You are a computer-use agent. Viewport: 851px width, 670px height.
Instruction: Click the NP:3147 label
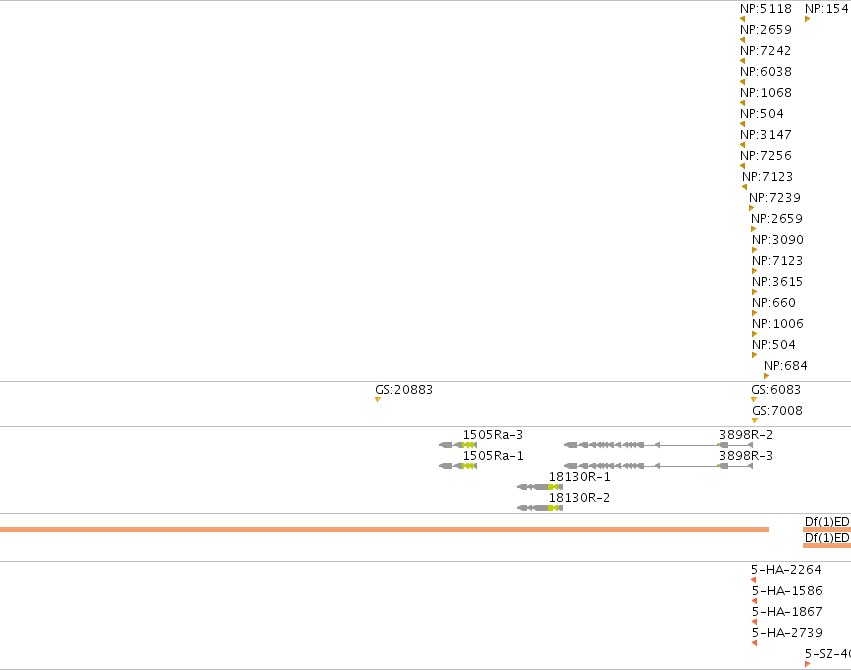pos(766,135)
